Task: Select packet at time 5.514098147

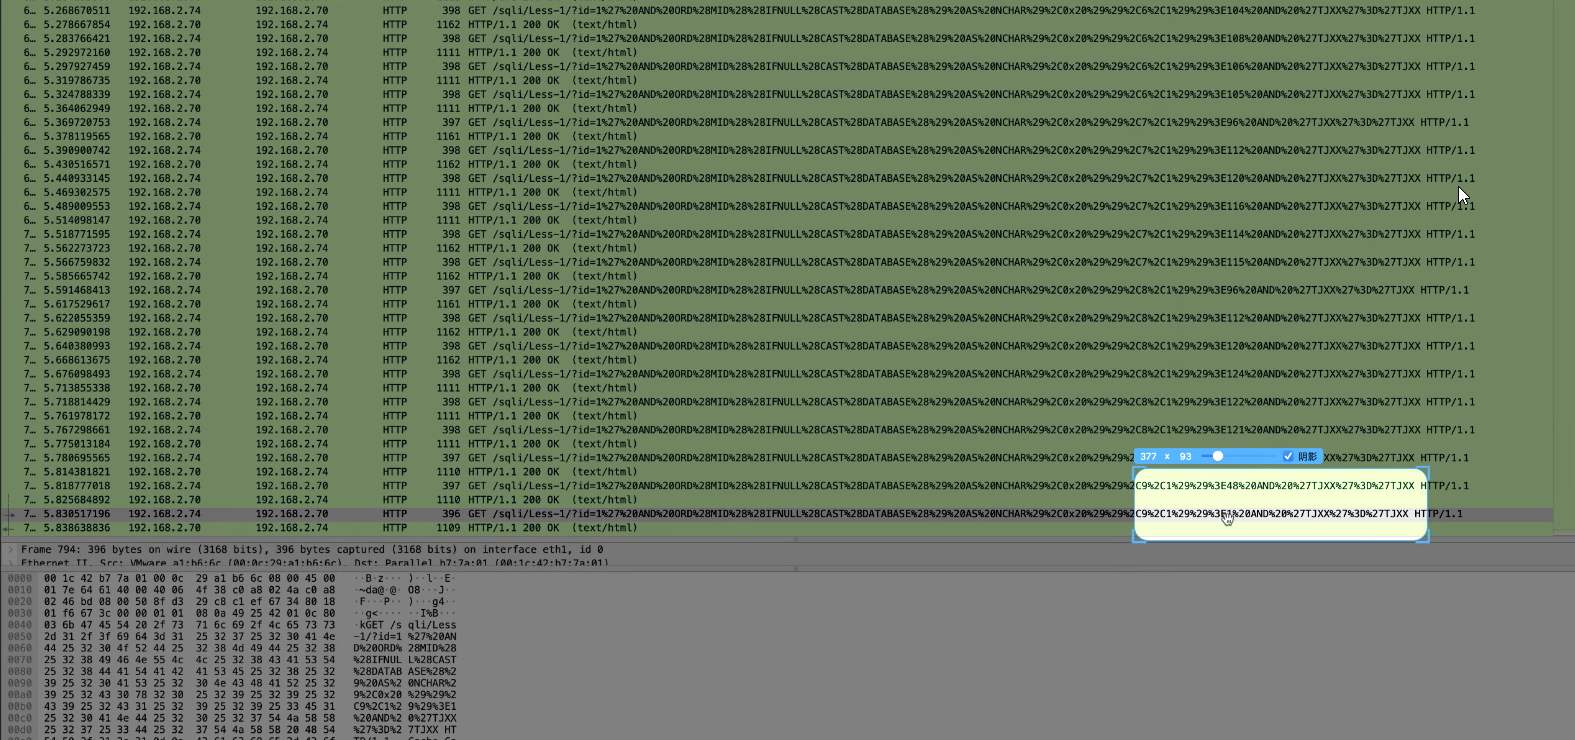Action: (777, 220)
